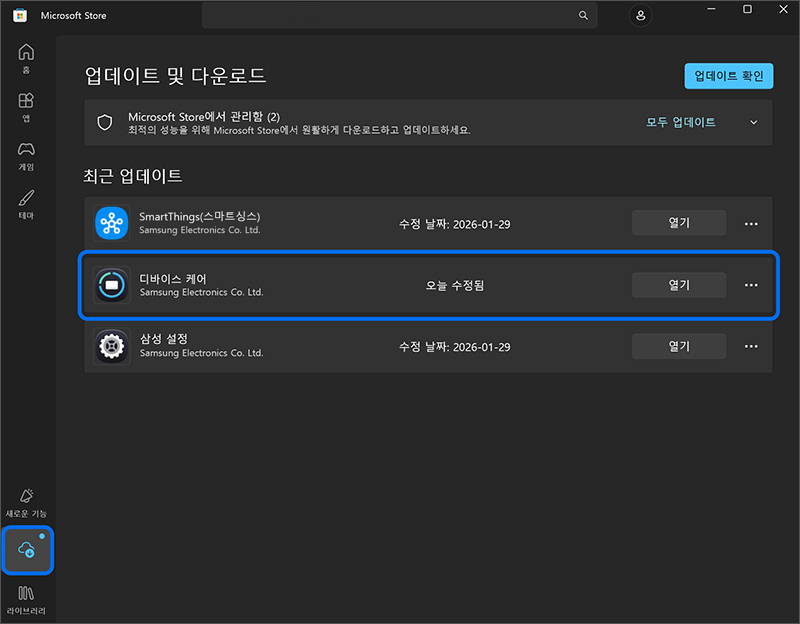Viewport: 800px width, 624px height.
Task: Open the more options menu for 디바이스 케어
Action: 751,285
